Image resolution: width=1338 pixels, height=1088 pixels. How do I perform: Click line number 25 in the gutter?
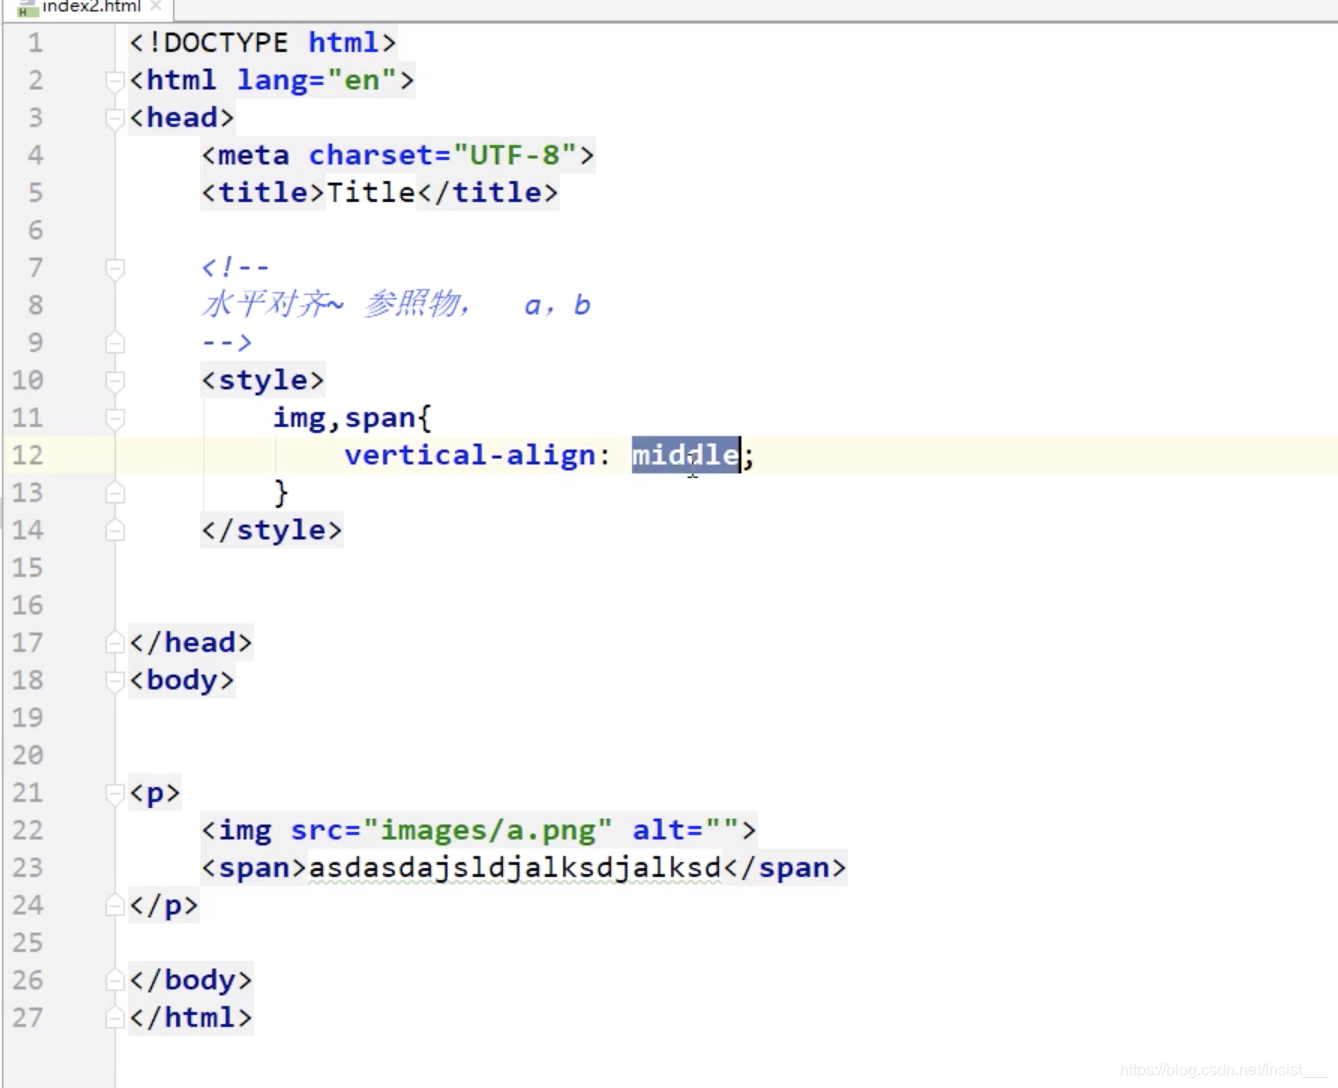pyautogui.click(x=28, y=943)
